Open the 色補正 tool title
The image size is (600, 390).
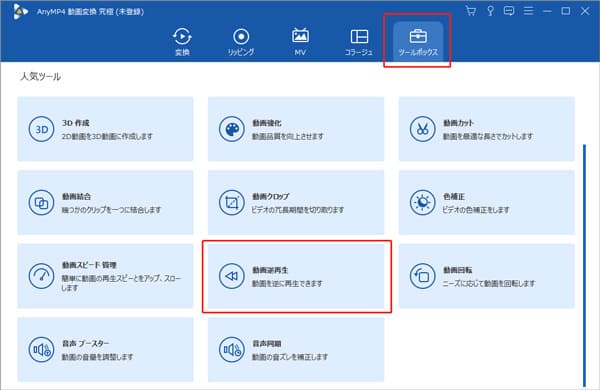[x=454, y=196]
